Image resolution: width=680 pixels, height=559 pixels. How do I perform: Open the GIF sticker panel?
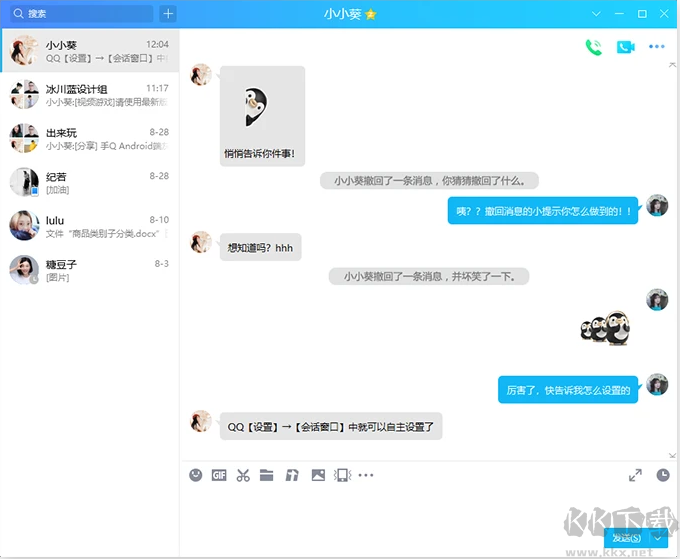(219, 475)
